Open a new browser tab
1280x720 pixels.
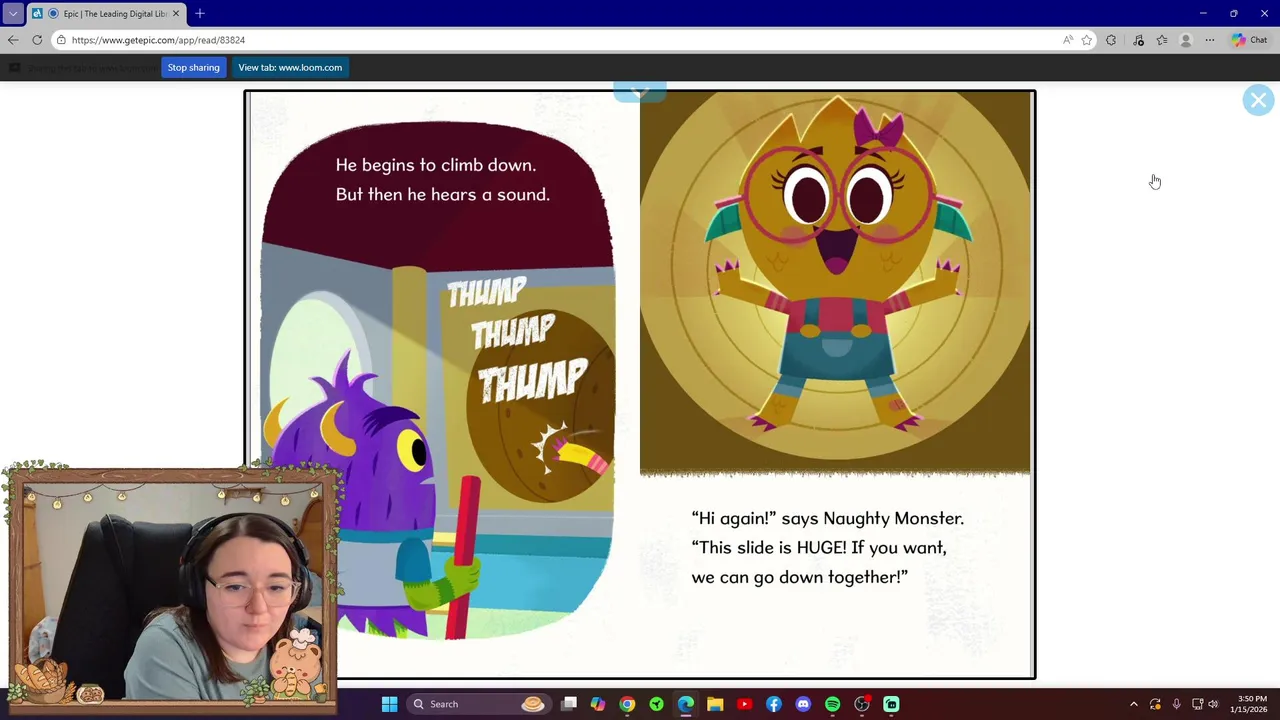point(200,13)
